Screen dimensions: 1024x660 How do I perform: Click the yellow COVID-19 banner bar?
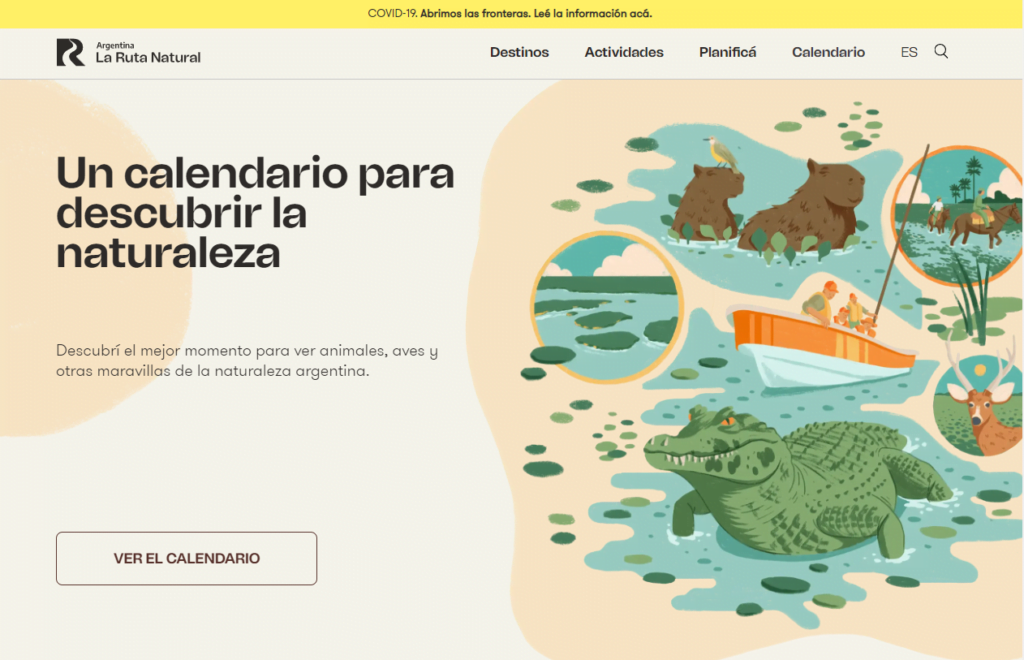(x=512, y=14)
